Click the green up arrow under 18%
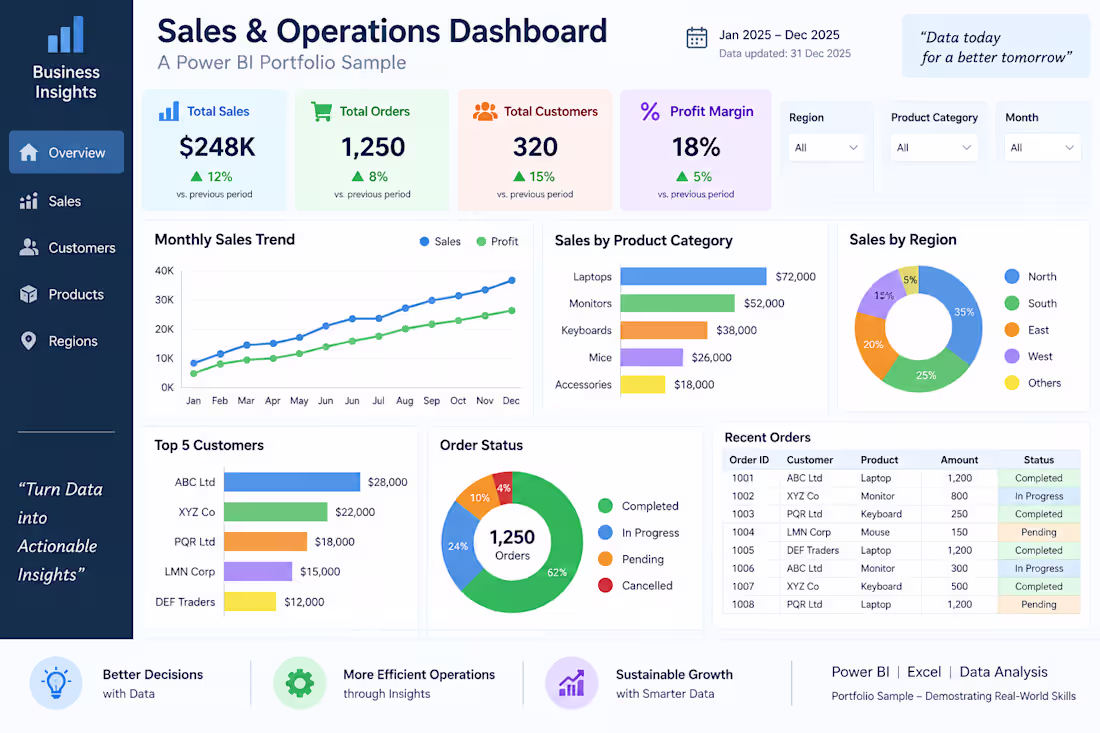The width and height of the screenshot is (1100, 733). coord(682,177)
